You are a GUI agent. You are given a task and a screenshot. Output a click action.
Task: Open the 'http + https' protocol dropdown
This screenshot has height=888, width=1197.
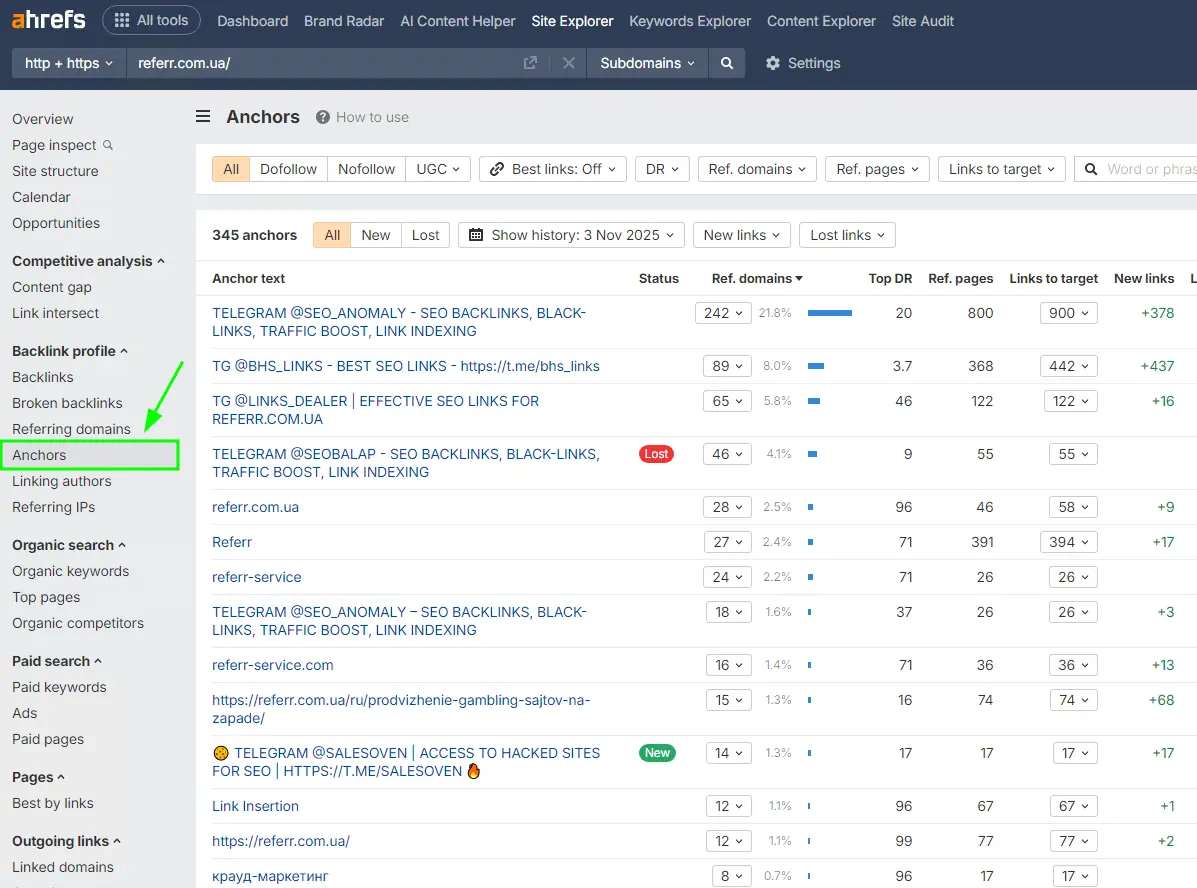(x=67, y=62)
